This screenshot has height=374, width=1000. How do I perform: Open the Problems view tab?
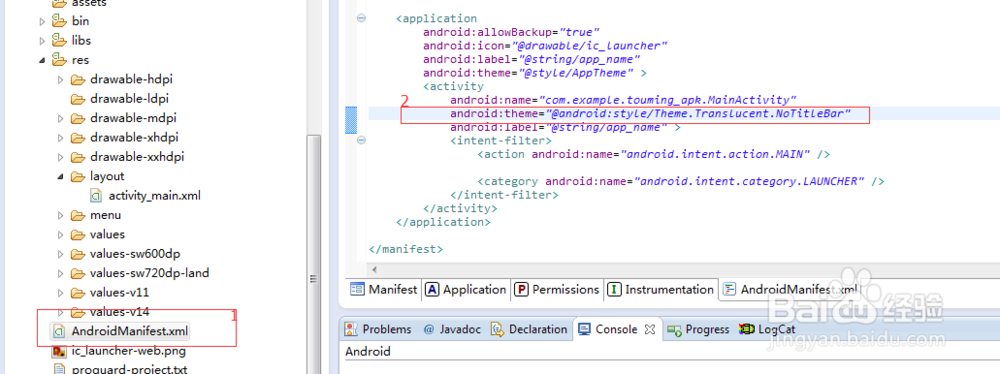pos(378,329)
